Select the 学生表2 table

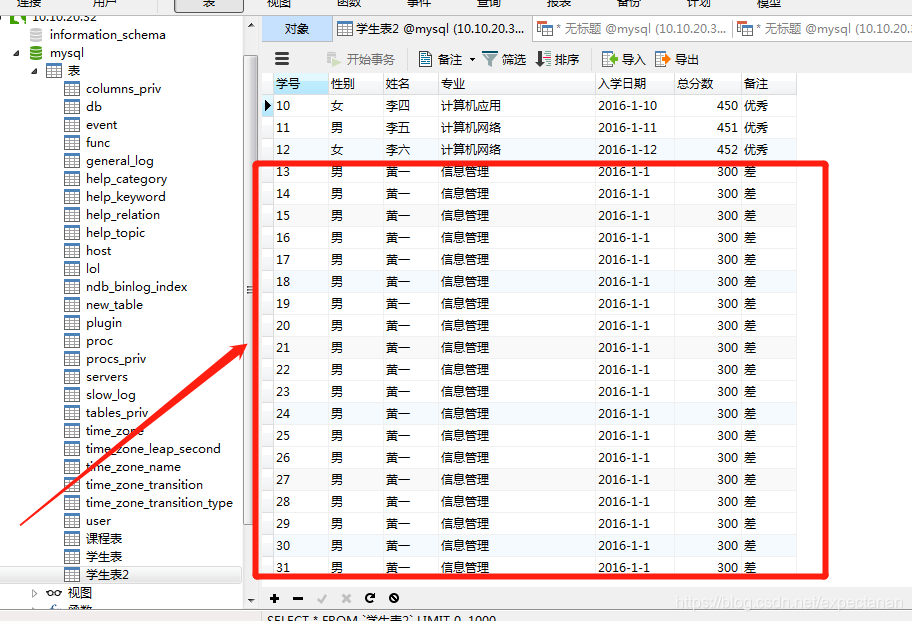click(107, 576)
